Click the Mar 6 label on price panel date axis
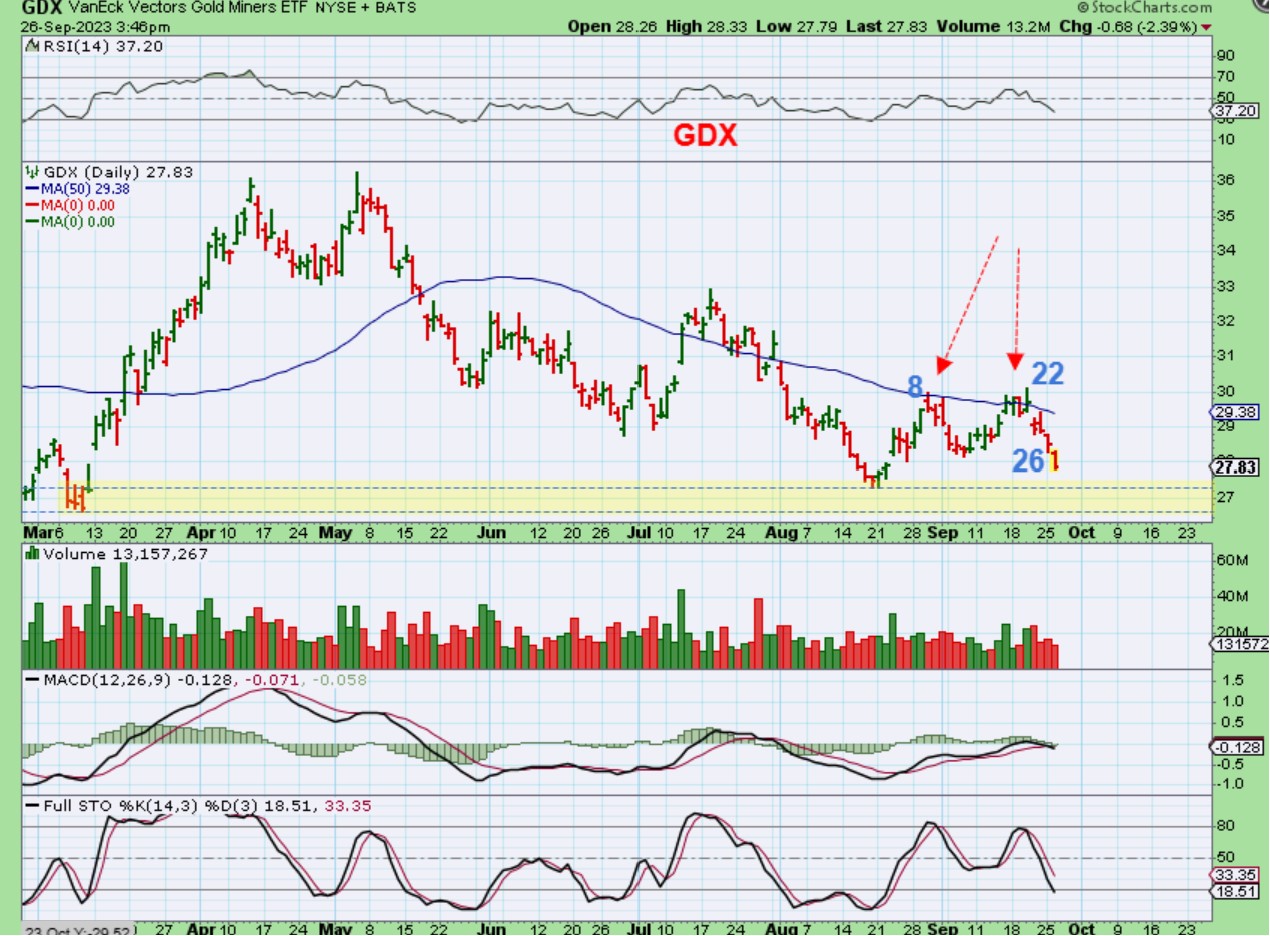Image resolution: width=1270 pixels, height=936 pixels. point(43,533)
